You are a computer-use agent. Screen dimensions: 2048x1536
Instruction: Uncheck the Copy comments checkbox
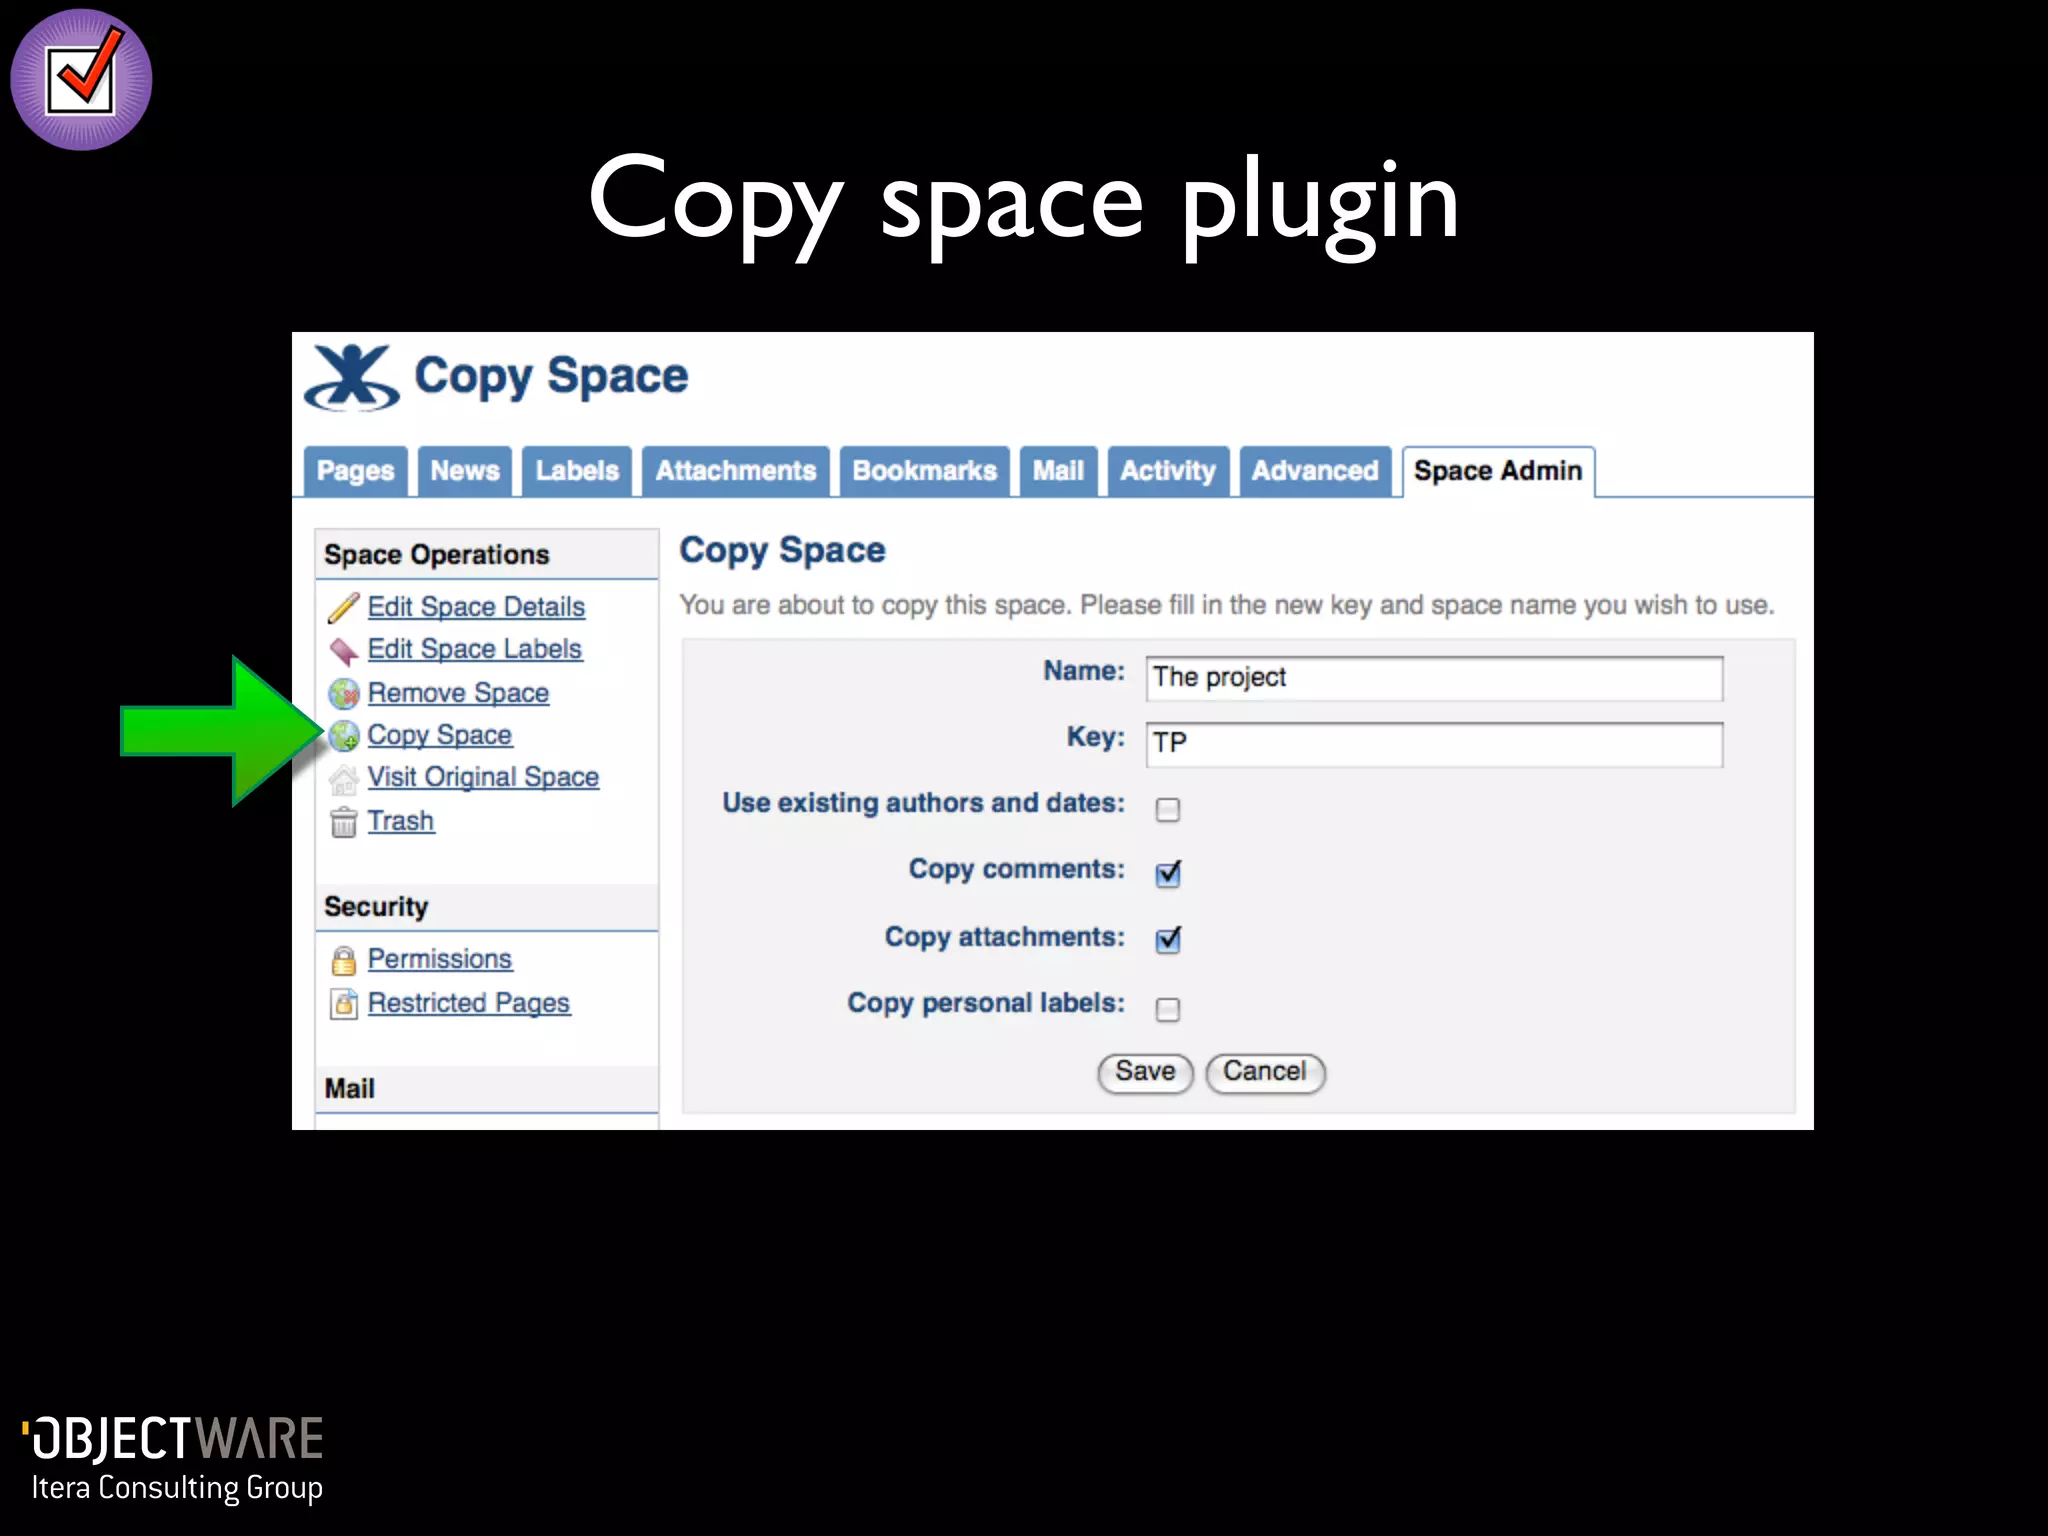[x=1167, y=874]
